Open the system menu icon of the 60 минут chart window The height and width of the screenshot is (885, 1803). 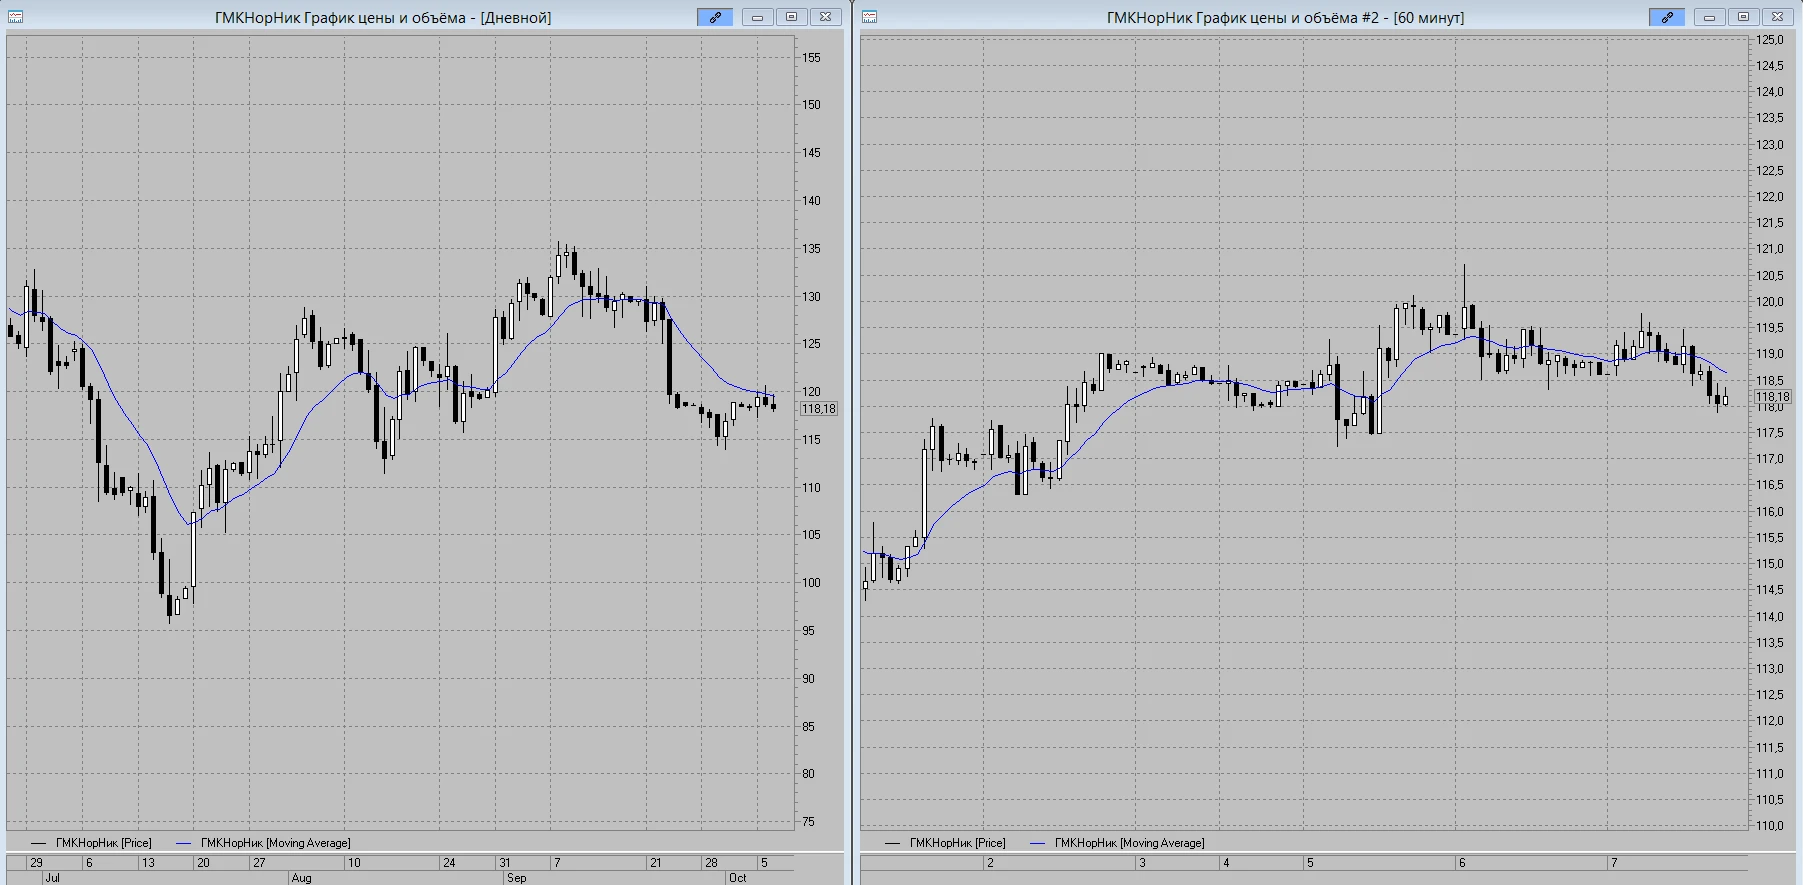point(869,17)
